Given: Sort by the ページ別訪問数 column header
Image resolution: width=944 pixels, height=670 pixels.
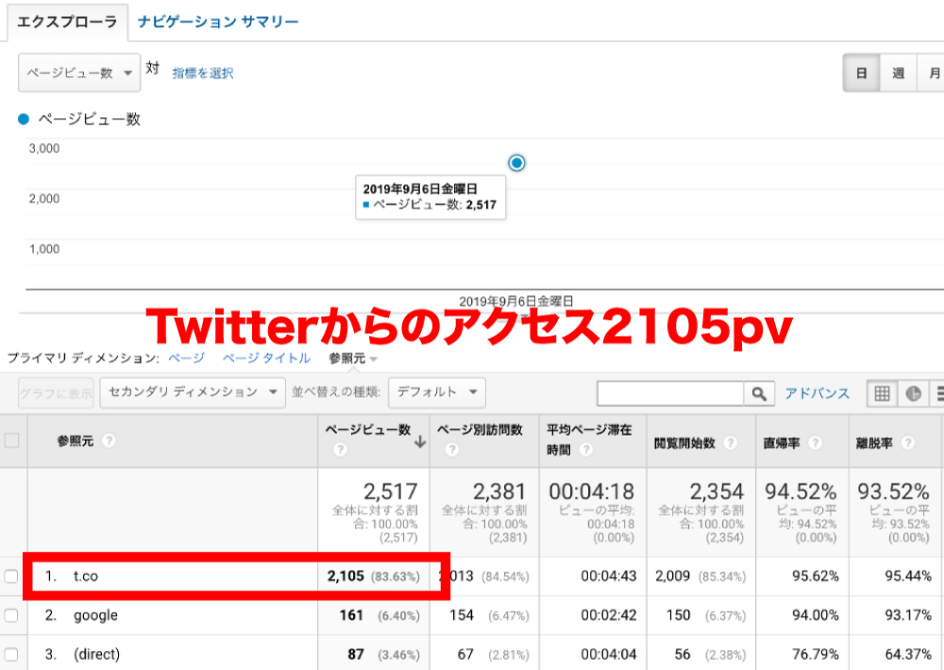Looking at the screenshot, I should [x=480, y=430].
